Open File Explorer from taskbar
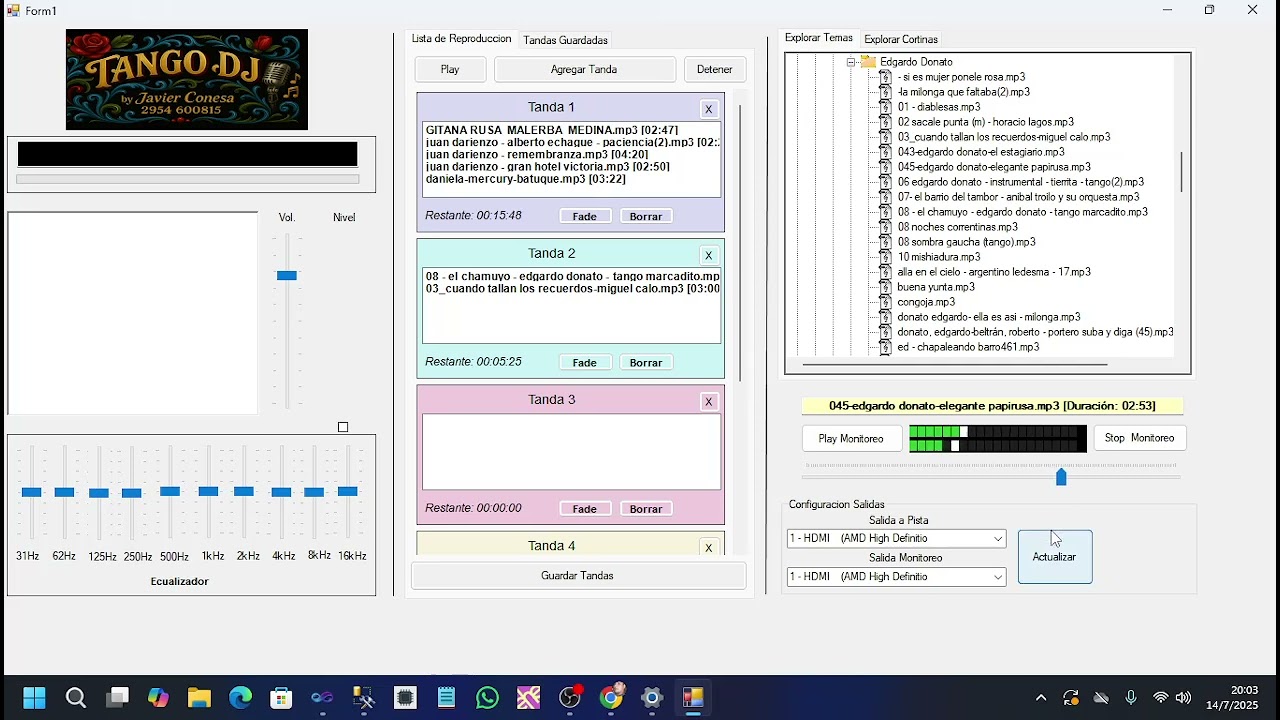This screenshot has height=720, width=1280. pos(199,698)
